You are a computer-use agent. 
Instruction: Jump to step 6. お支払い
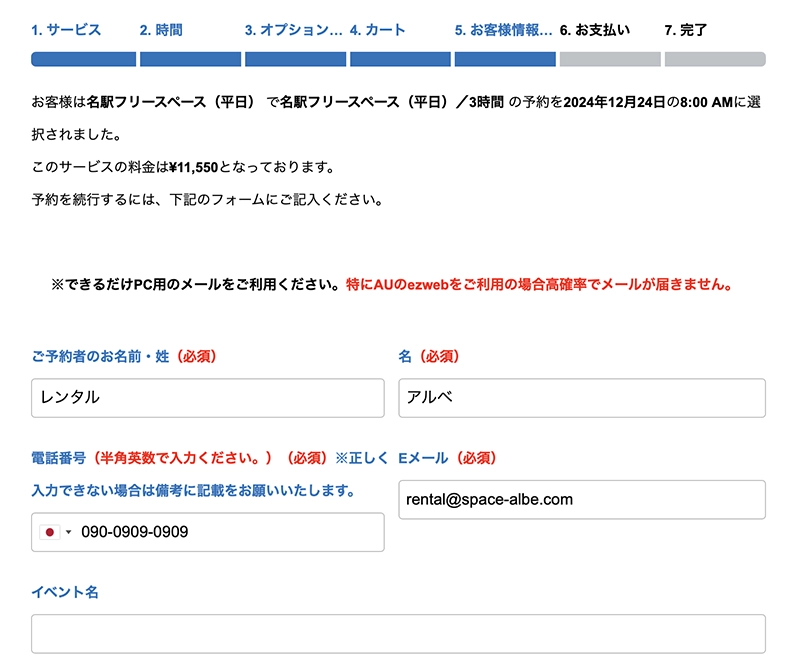point(595,30)
